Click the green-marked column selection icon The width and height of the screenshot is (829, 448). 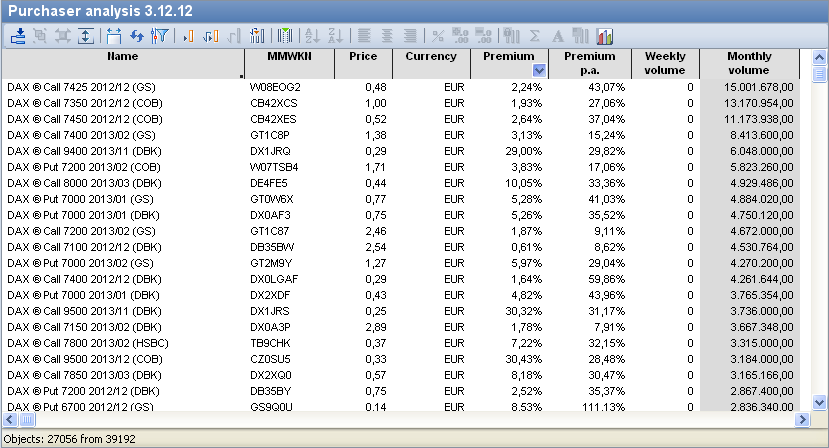285,36
